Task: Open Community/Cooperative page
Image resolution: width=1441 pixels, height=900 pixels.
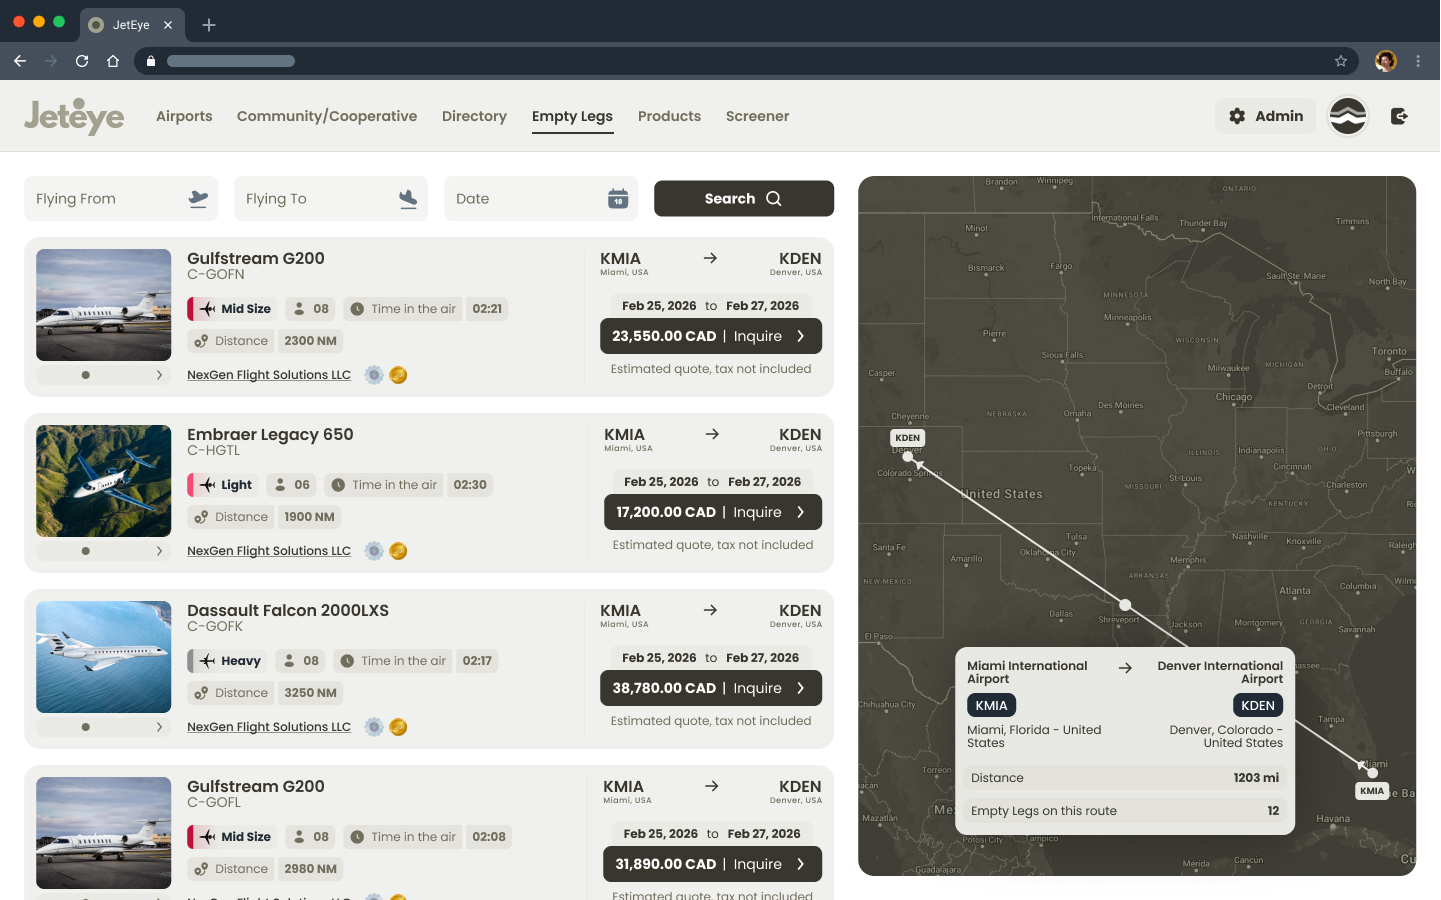Action: coord(327,116)
